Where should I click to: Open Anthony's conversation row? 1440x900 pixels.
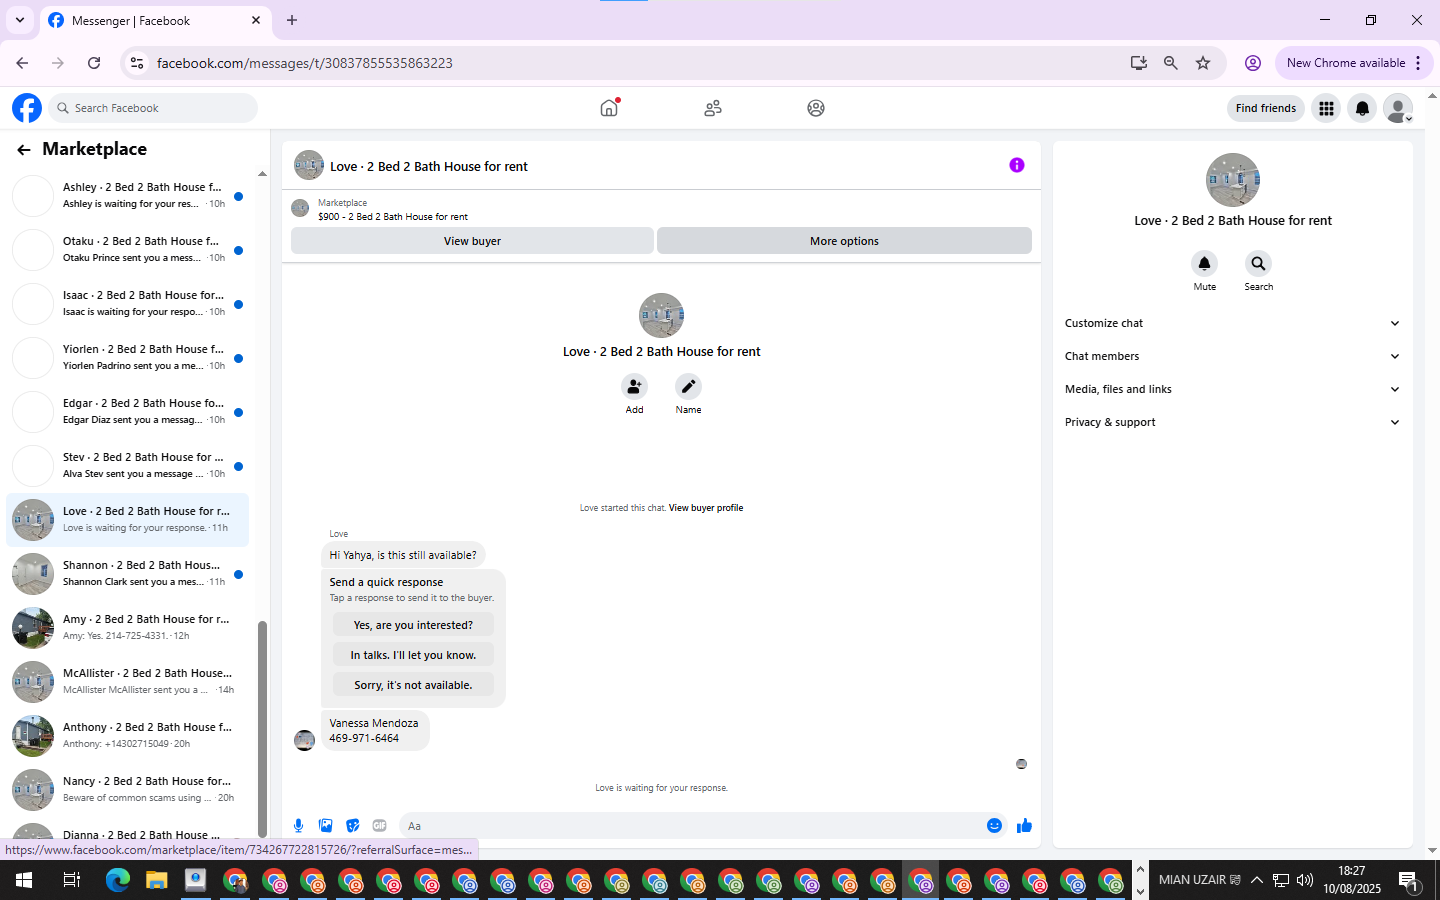(128, 736)
